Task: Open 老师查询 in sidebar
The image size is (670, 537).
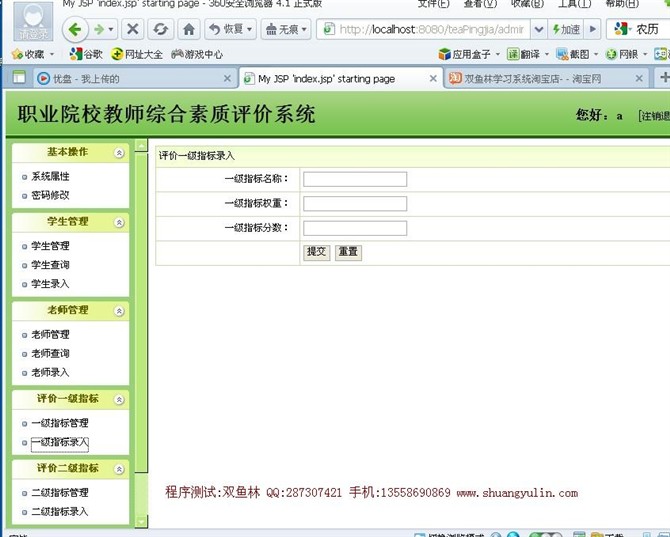Action: [x=50, y=353]
